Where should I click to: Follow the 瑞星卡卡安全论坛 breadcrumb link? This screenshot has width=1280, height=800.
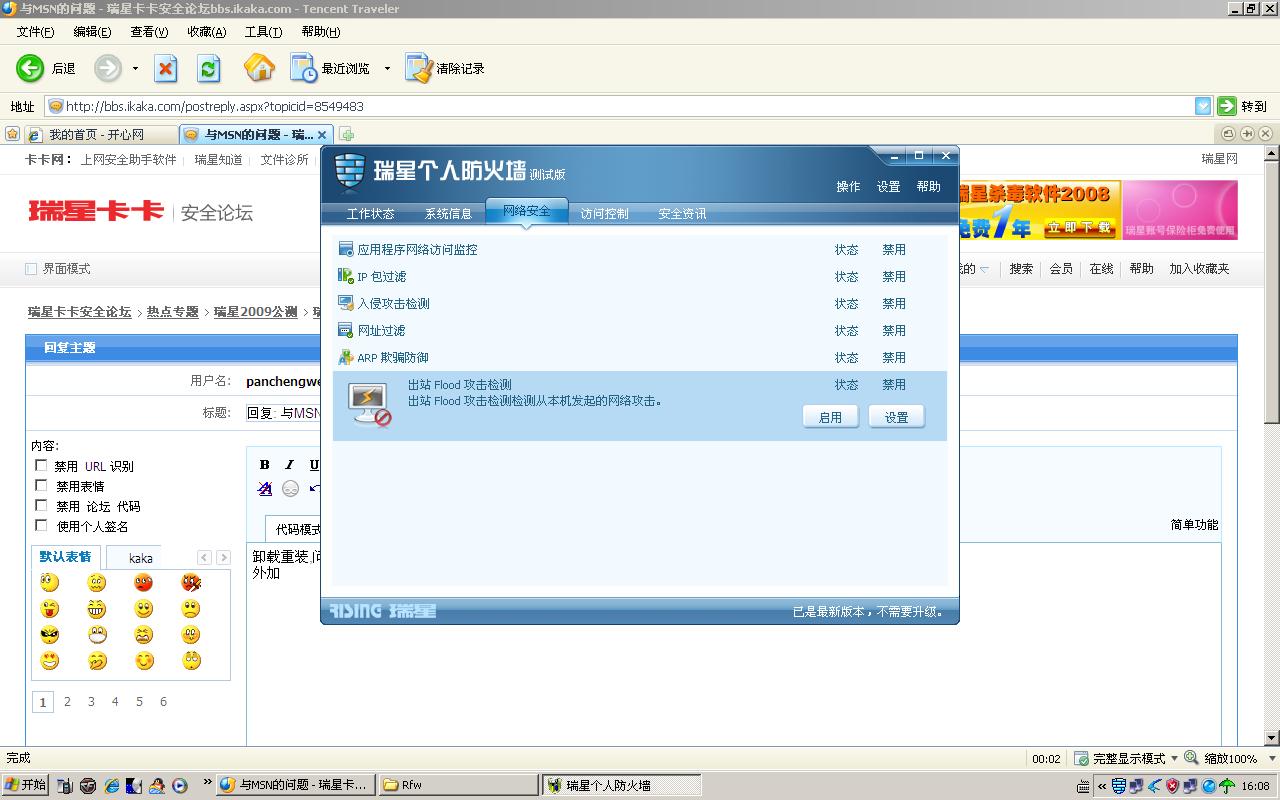(x=79, y=312)
